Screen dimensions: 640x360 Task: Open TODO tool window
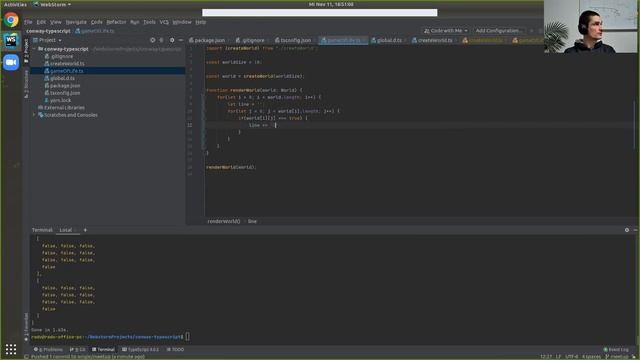pyautogui.click(x=175, y=349)
